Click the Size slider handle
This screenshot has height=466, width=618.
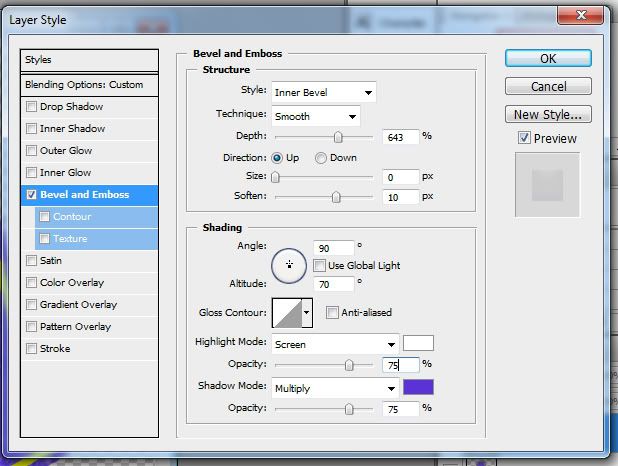tap(275, 177)
